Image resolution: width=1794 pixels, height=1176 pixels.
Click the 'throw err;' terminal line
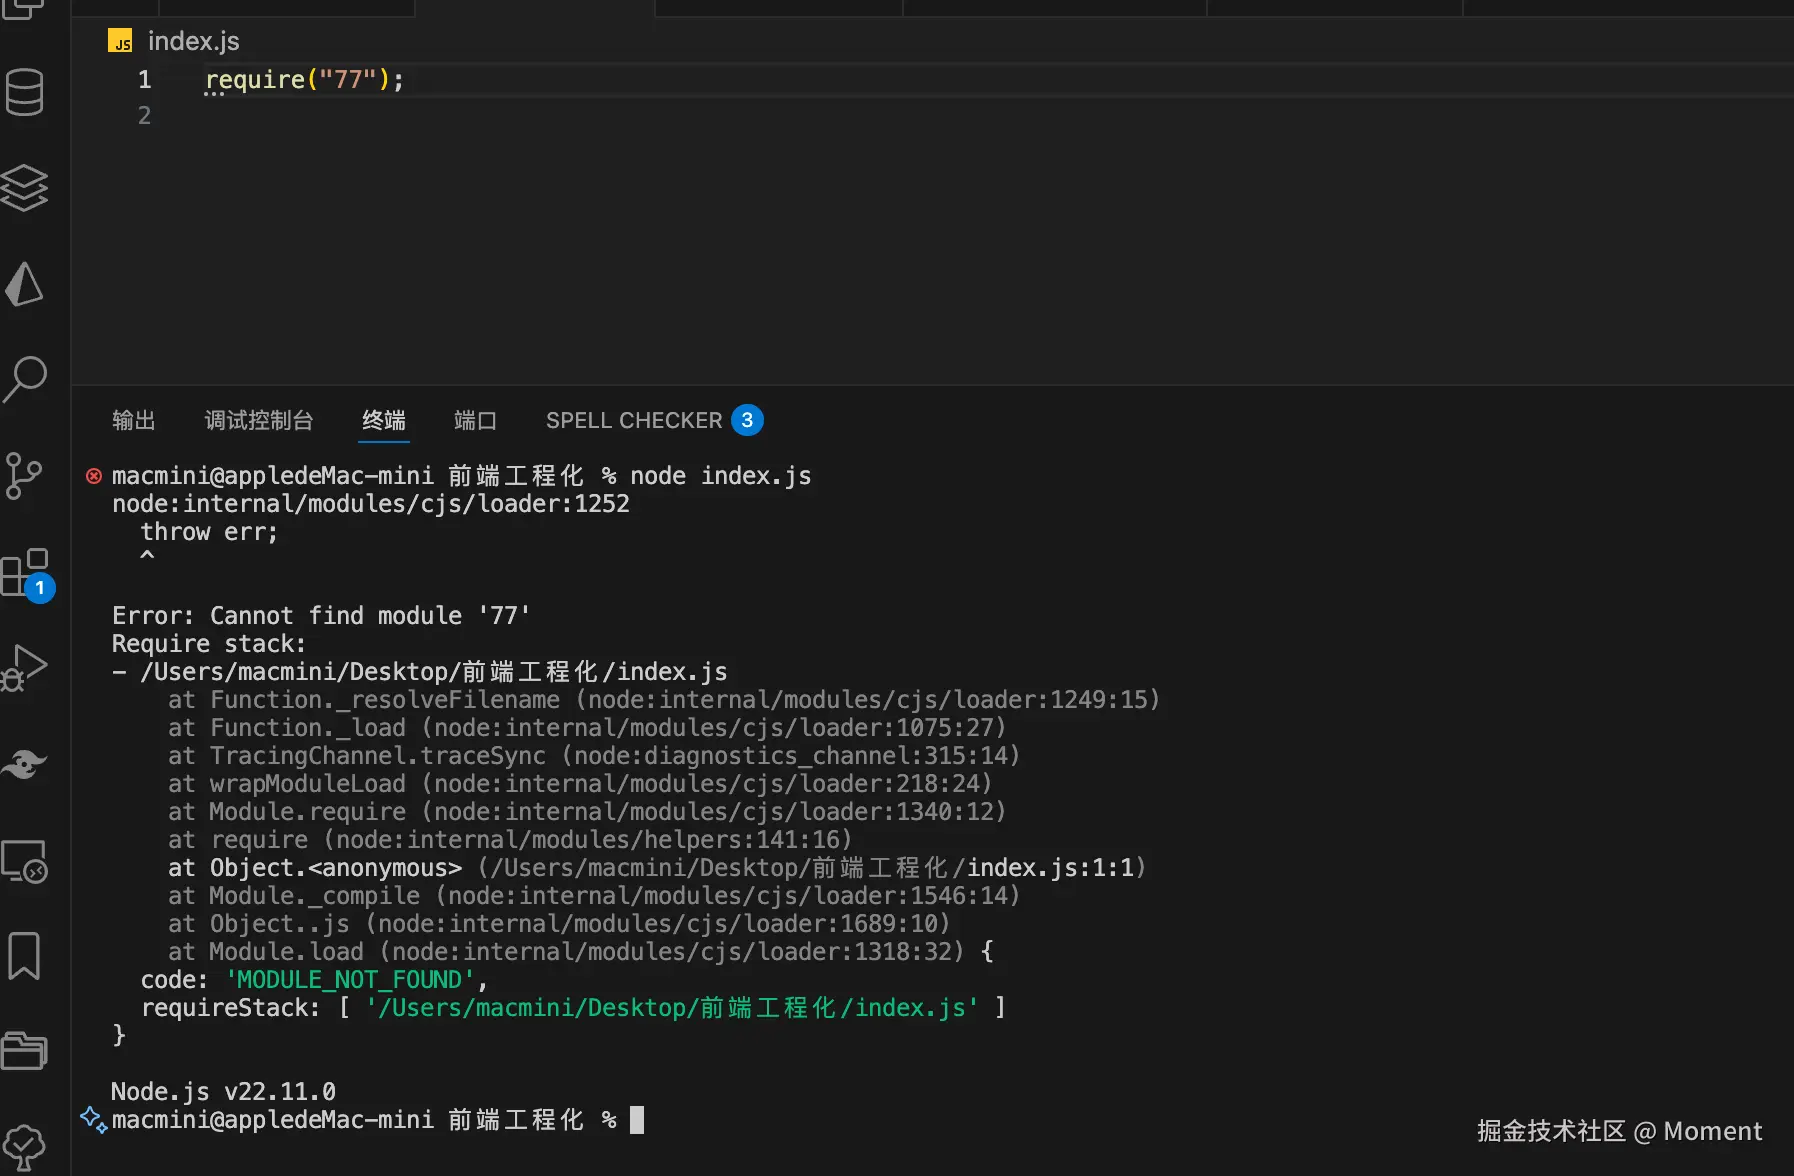point(209,532)
